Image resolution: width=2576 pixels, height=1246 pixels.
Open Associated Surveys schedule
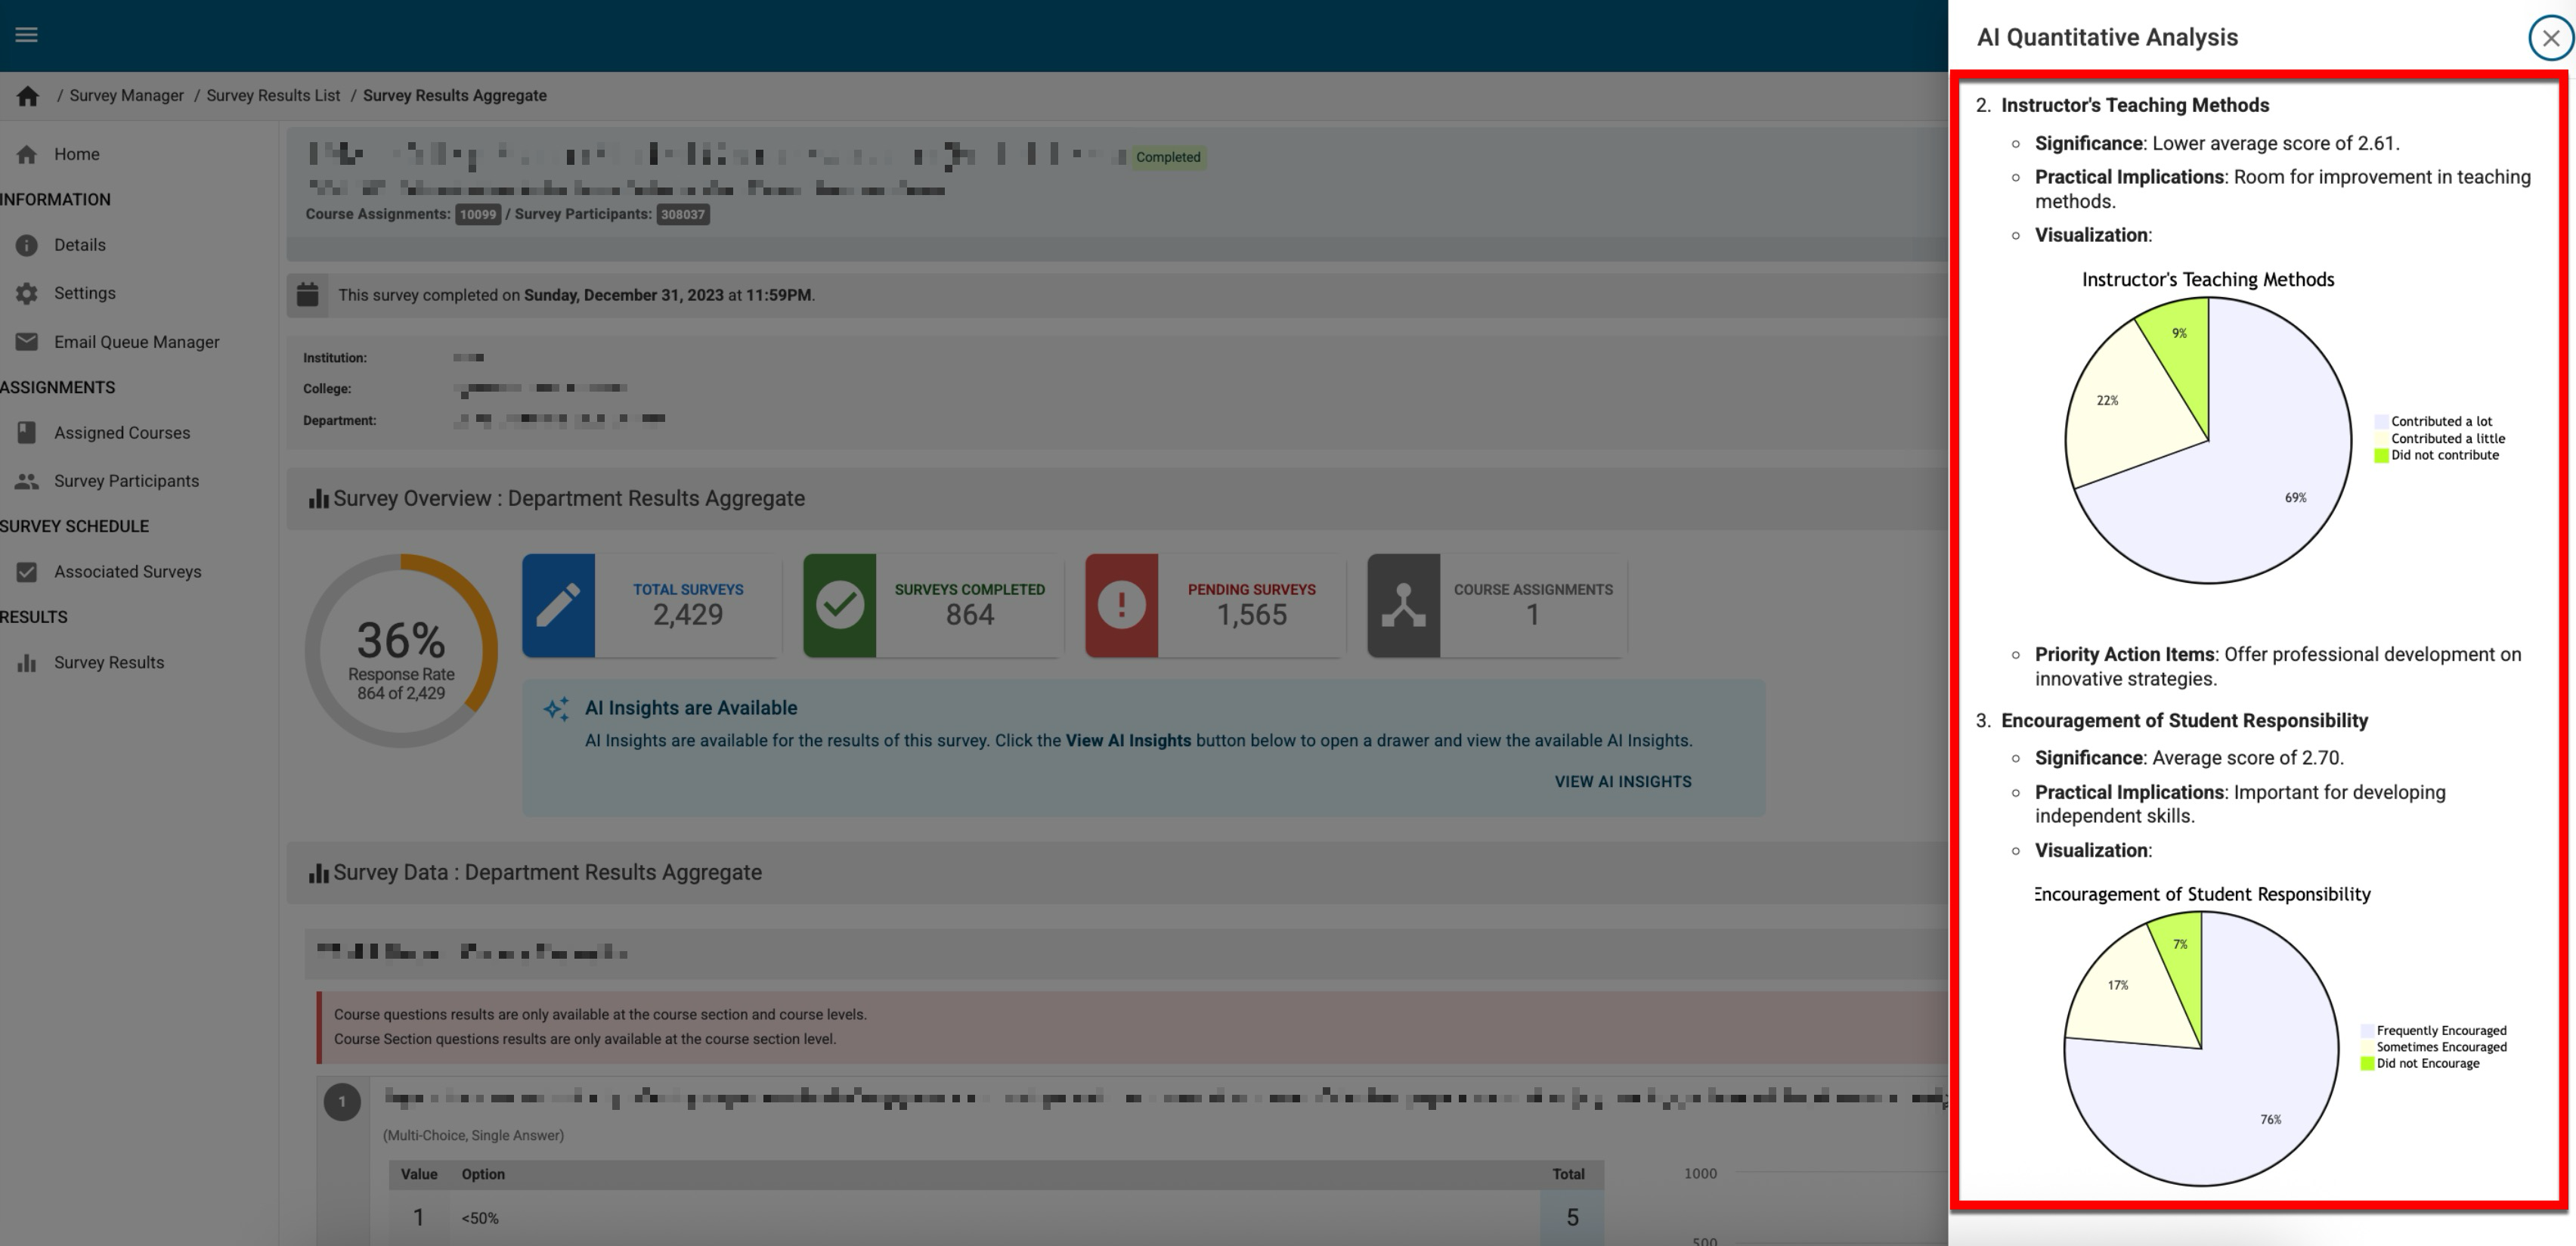coord(127,572)
